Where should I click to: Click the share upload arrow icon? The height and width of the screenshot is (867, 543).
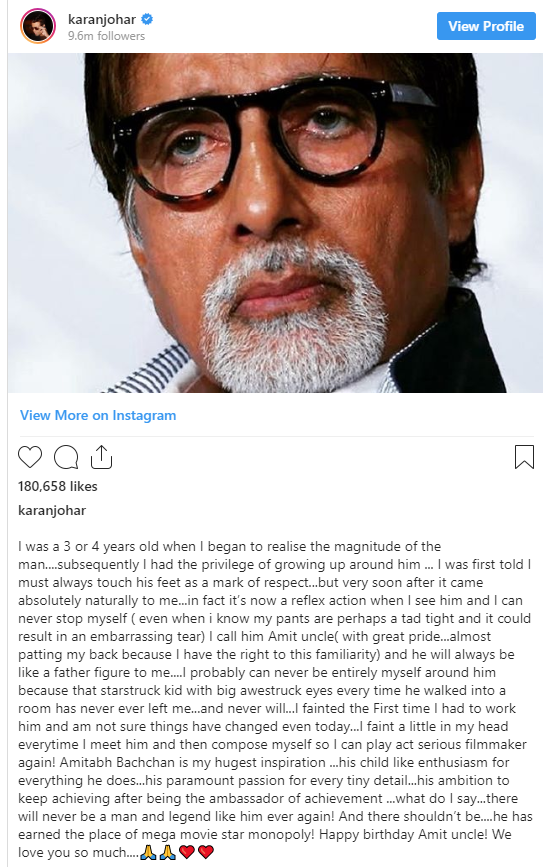point(101,457)
